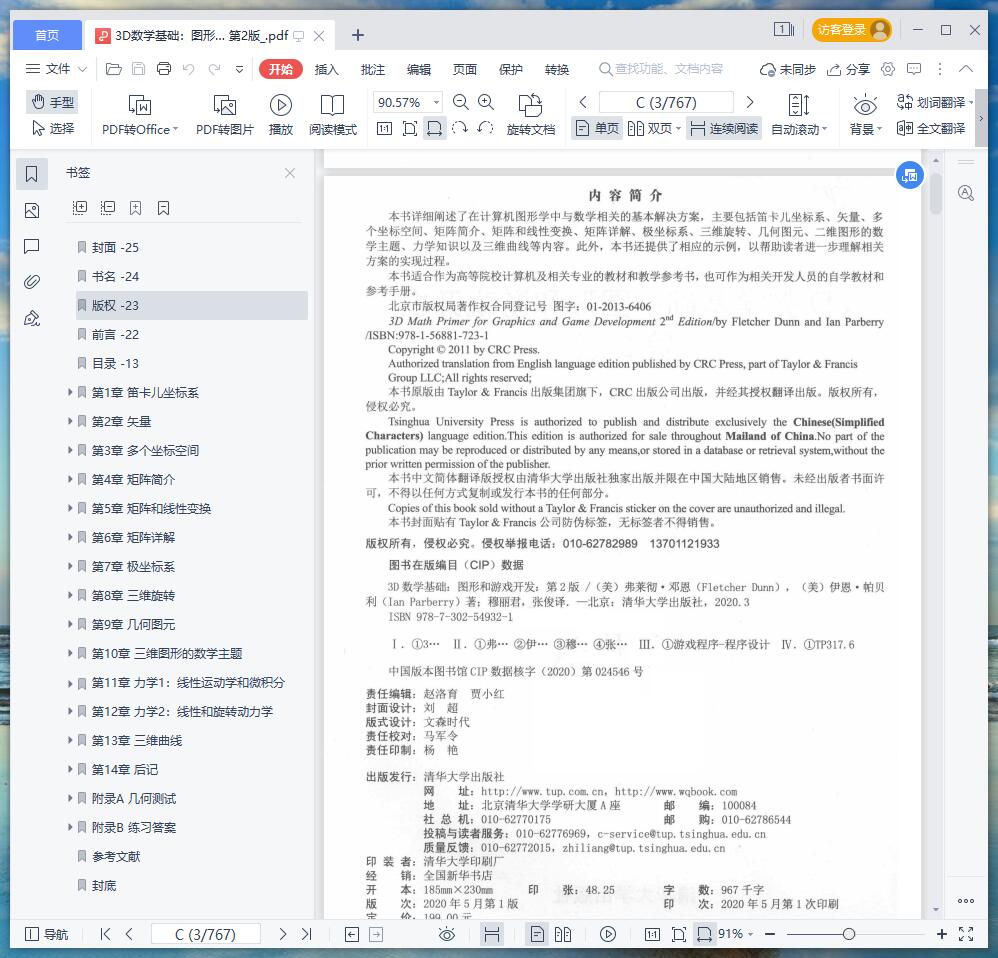Click the 未同步 sync button

coord(788,69)
